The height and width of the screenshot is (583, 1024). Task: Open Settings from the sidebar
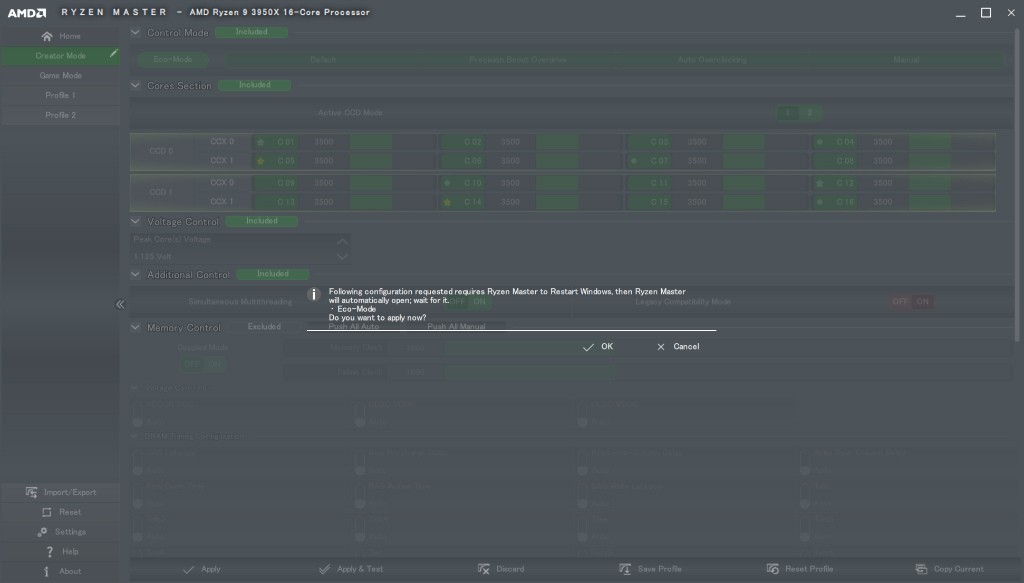click(x=60, y=532)
